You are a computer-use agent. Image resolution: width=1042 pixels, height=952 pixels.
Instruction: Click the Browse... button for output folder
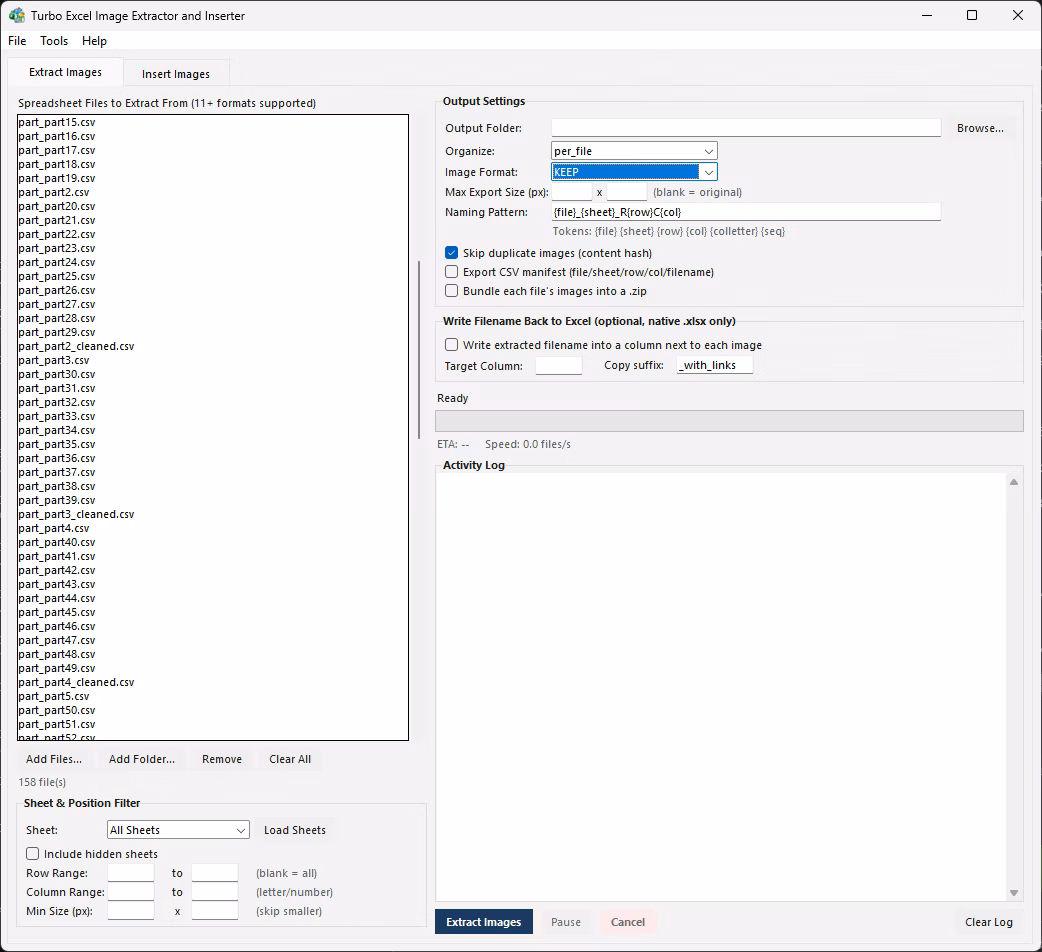click(x=980, y=128)
